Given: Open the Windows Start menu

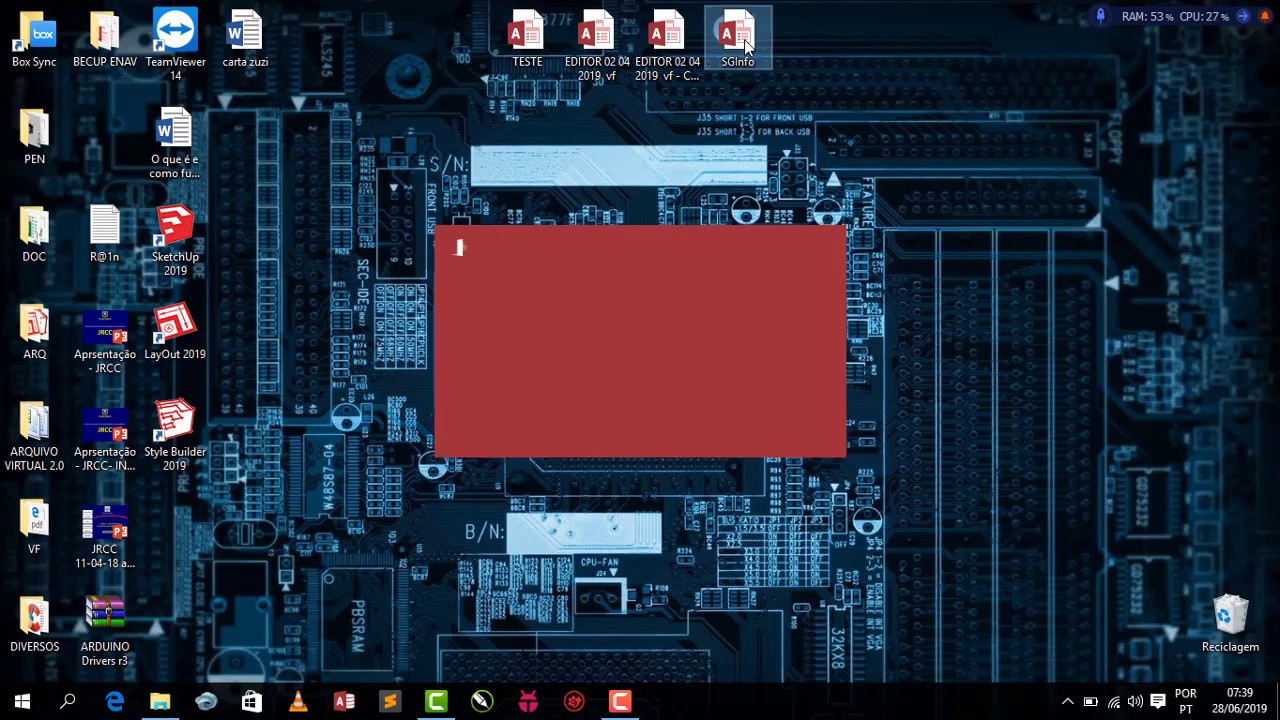Looking at the screenshot, I should (22, 702).
